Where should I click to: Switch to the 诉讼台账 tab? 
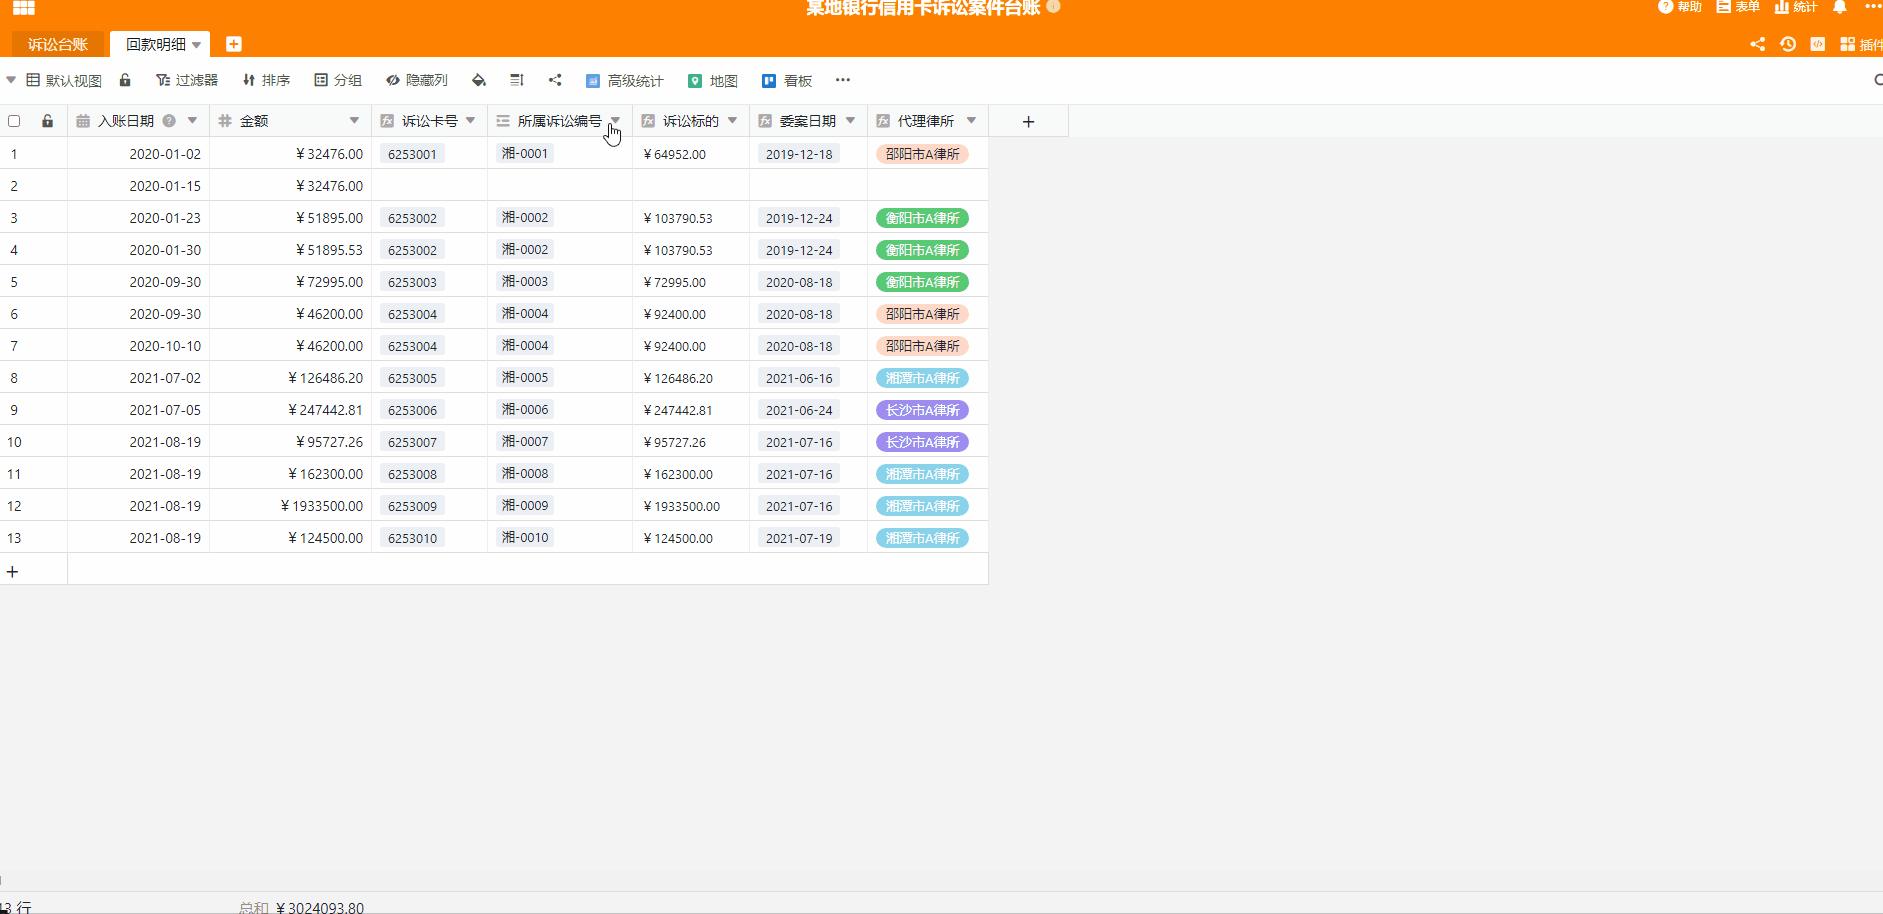tap(57, 44)
